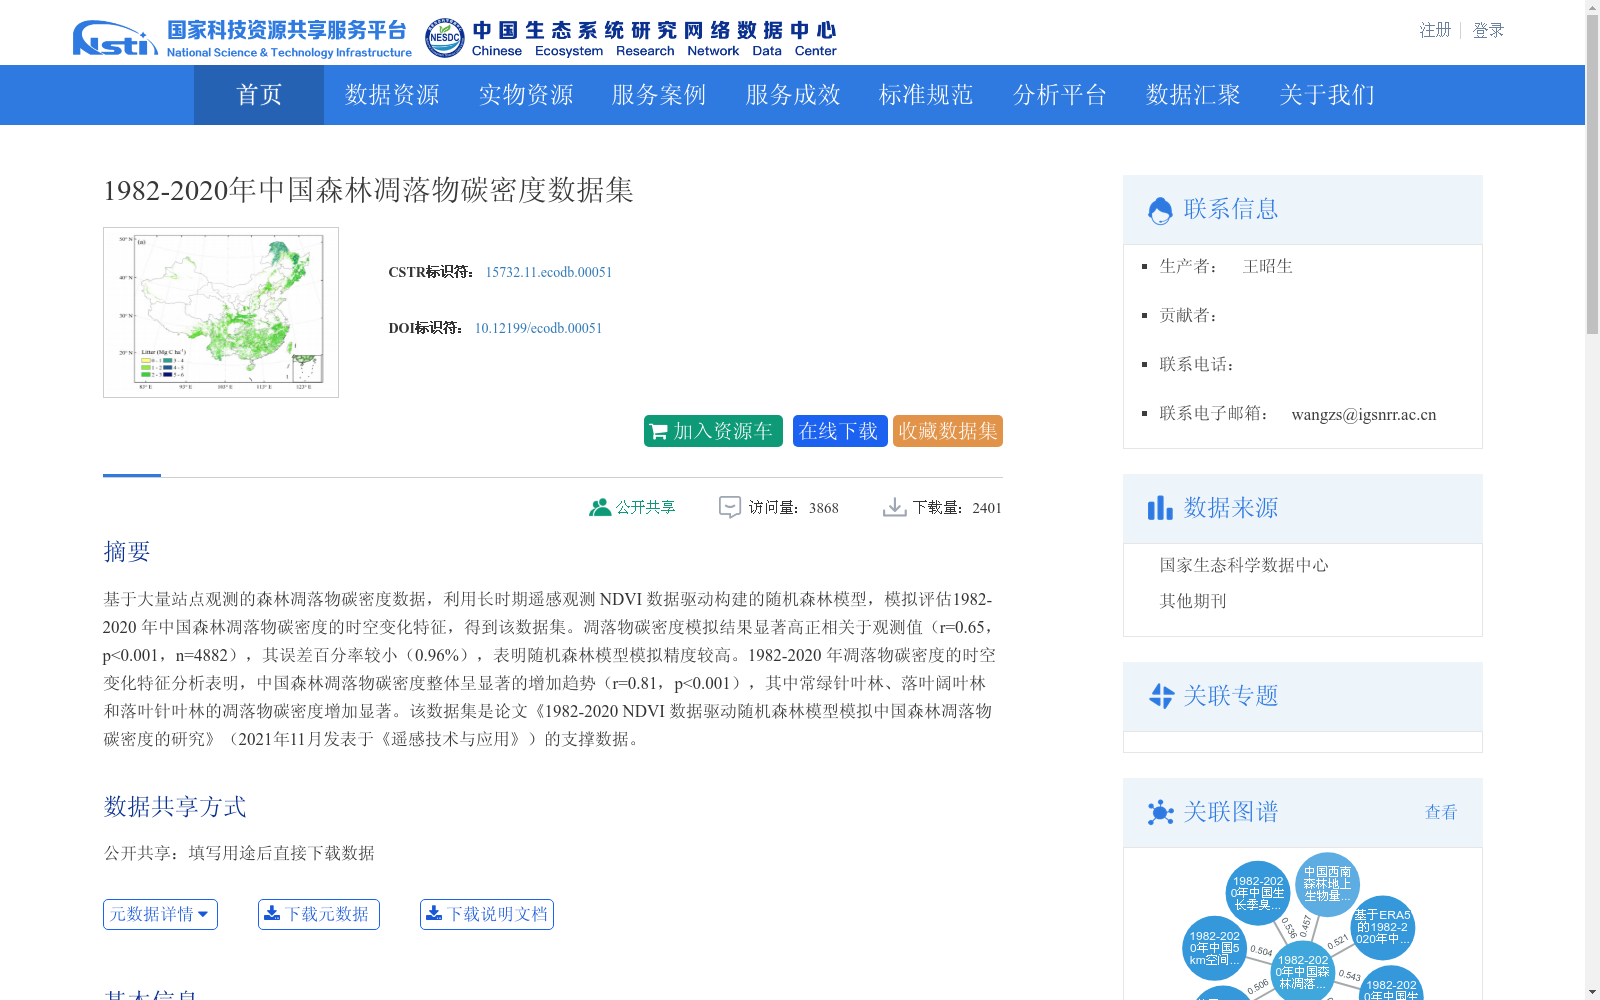Click graph node 1982-2020年中国生长季臭

tap(1258, 893)
